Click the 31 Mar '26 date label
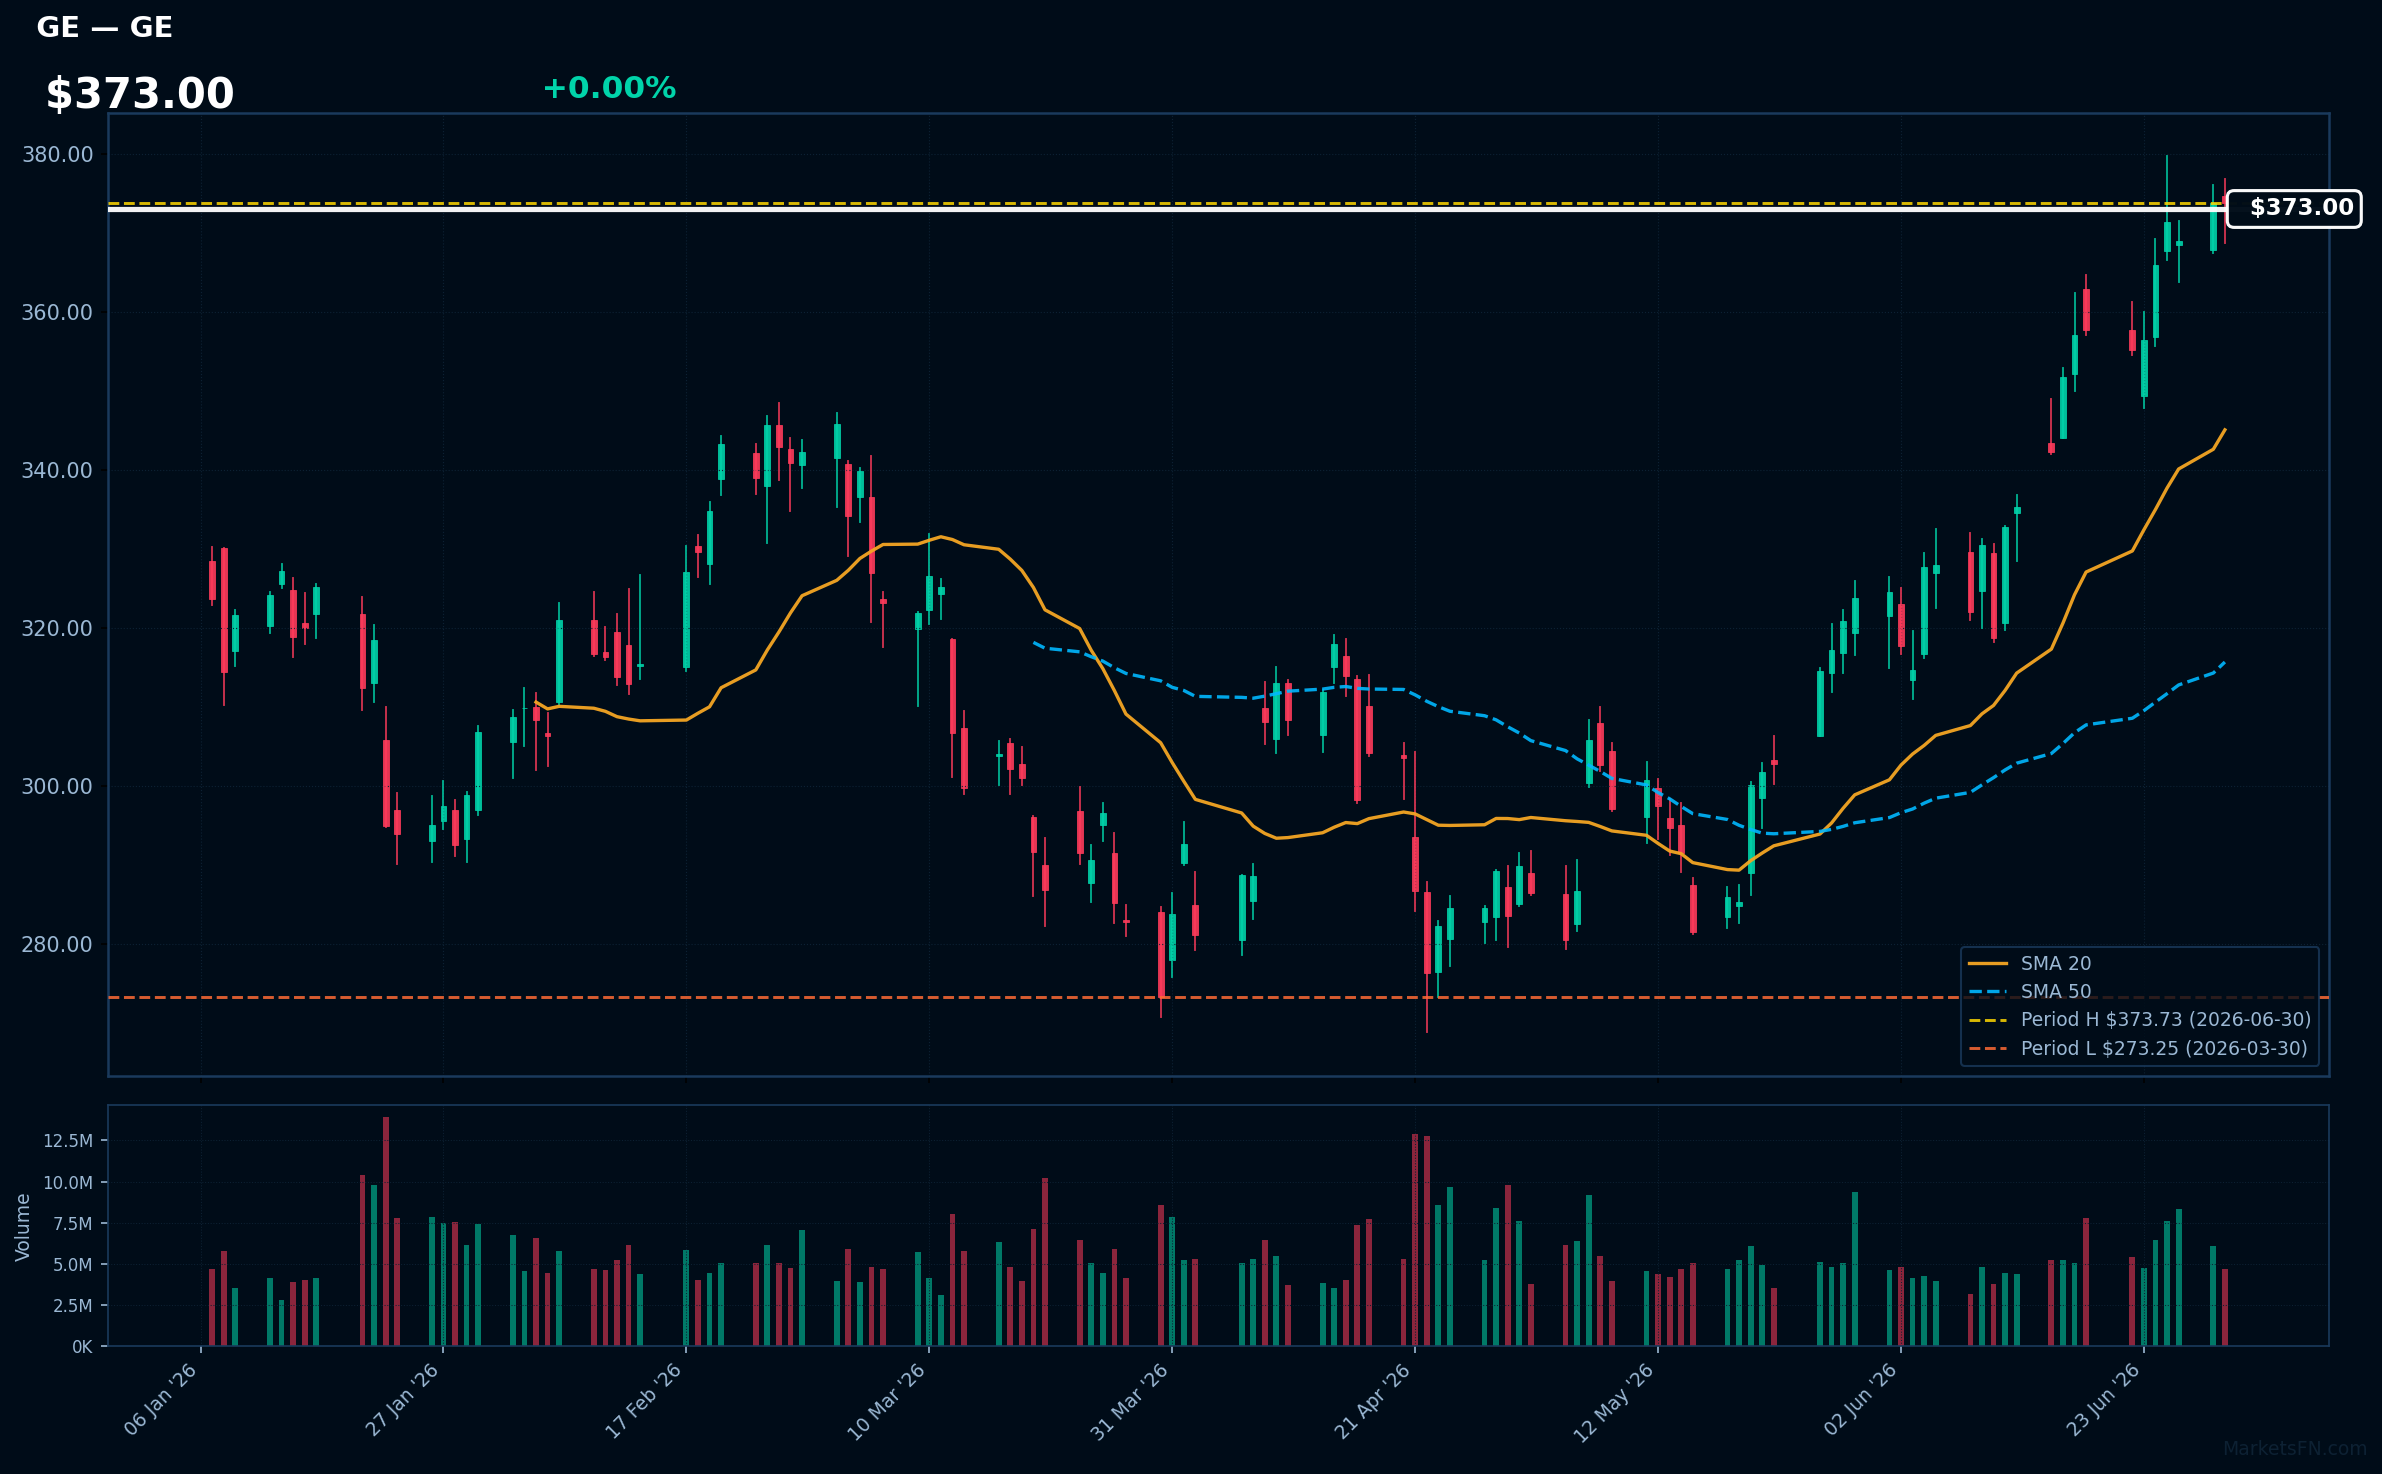Viewport: 2382px width, 1474px height. tap(1130, 1401)
